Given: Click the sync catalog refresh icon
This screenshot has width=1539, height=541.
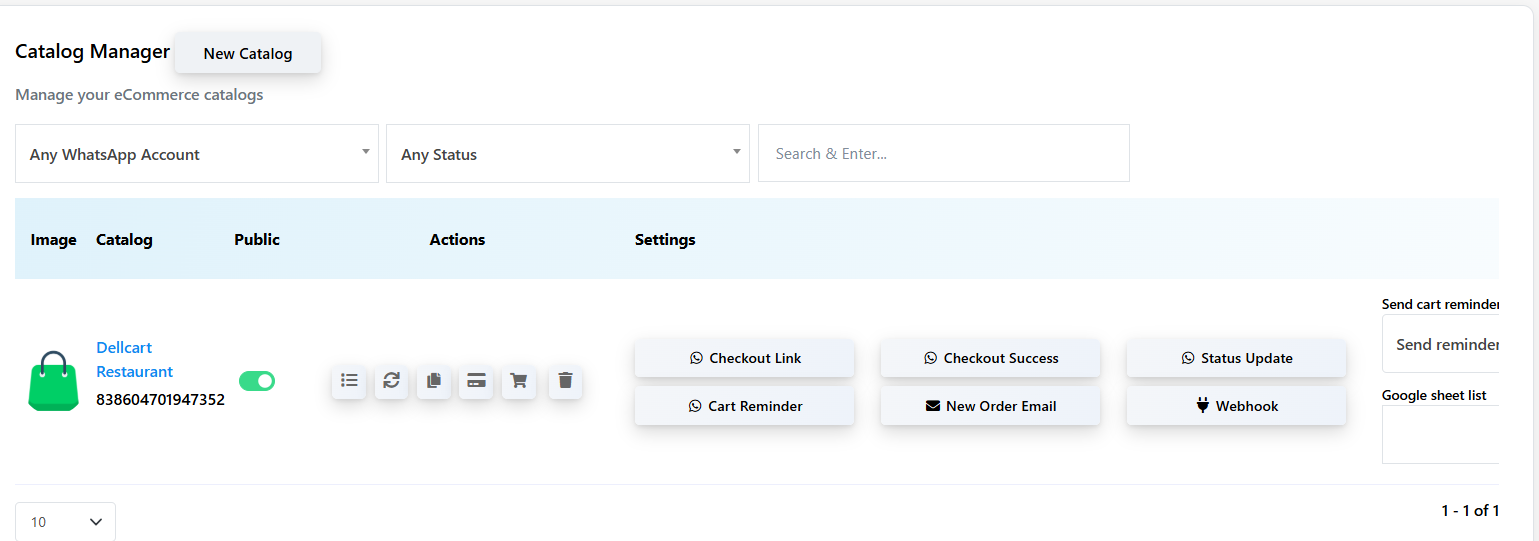Looking at the screenshot, I should pos(391,381).
